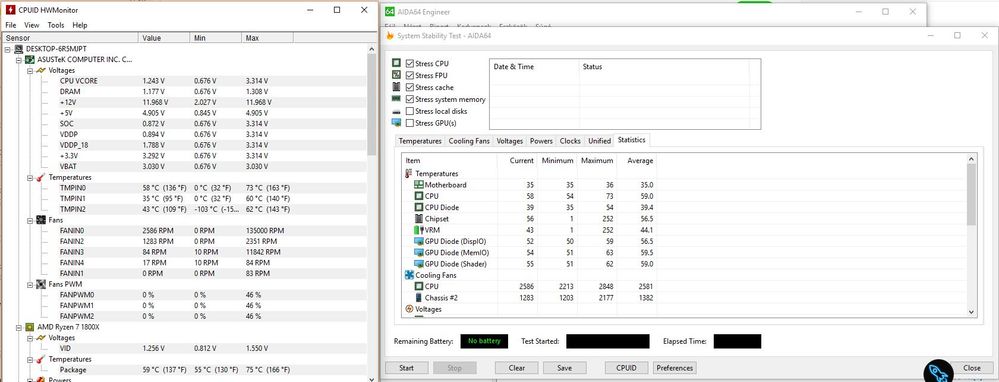The height and width of the screenshot is (382, 999).
Task: Collapse the AMD Ryzen 7 1800X node
Action: click(19, 327)
